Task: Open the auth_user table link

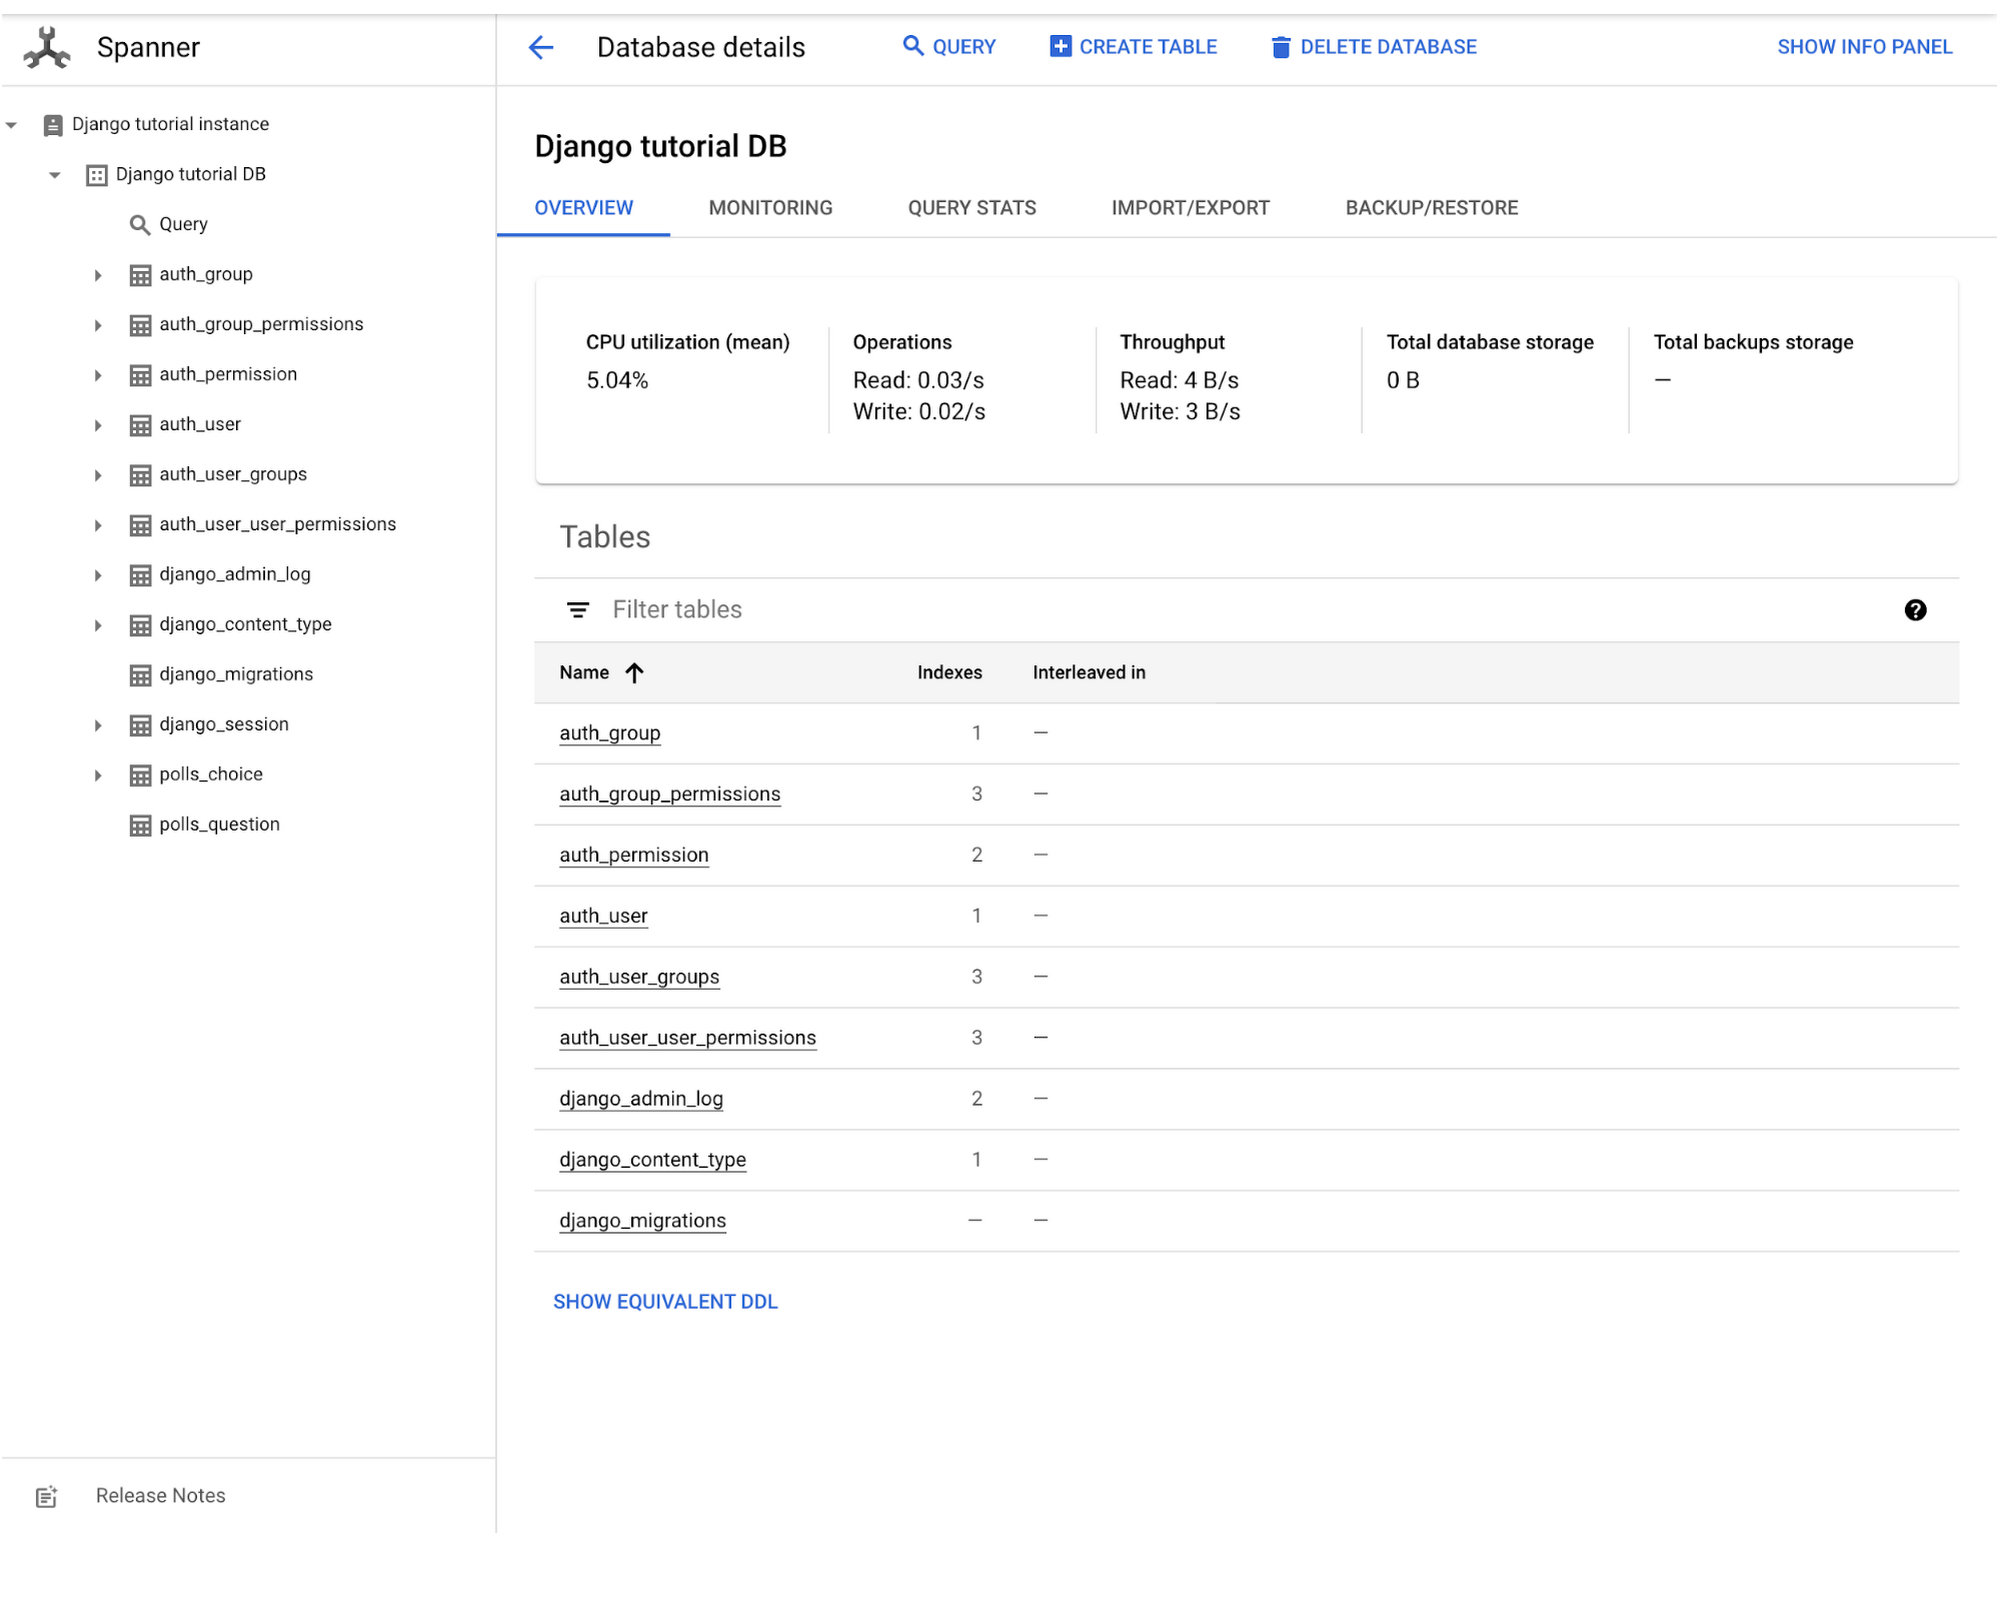Action: click(x=603, y=916)
